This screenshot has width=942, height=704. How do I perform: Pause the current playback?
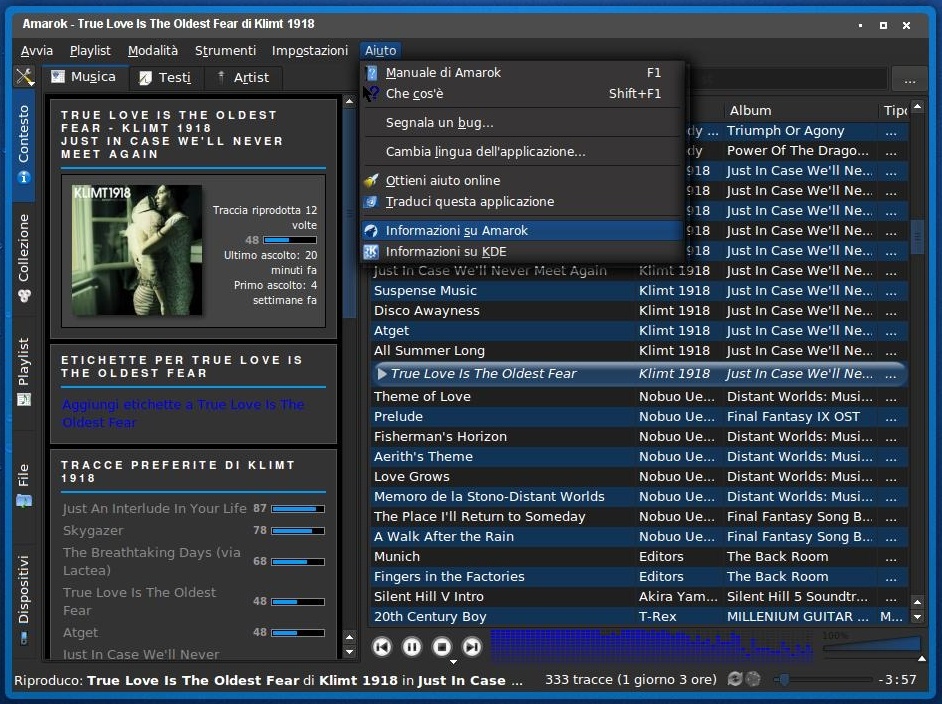[412, 646]
